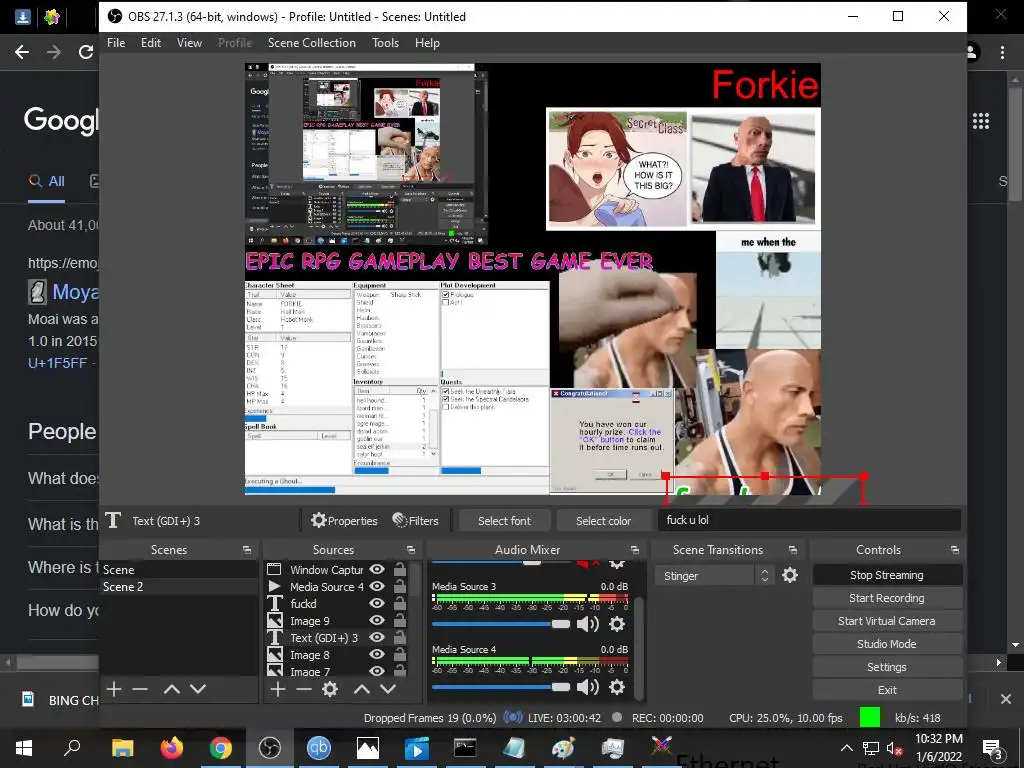Remove selected source with minus icon
1024x768 pixels.
pyautogui.click(x=303, y=689)
